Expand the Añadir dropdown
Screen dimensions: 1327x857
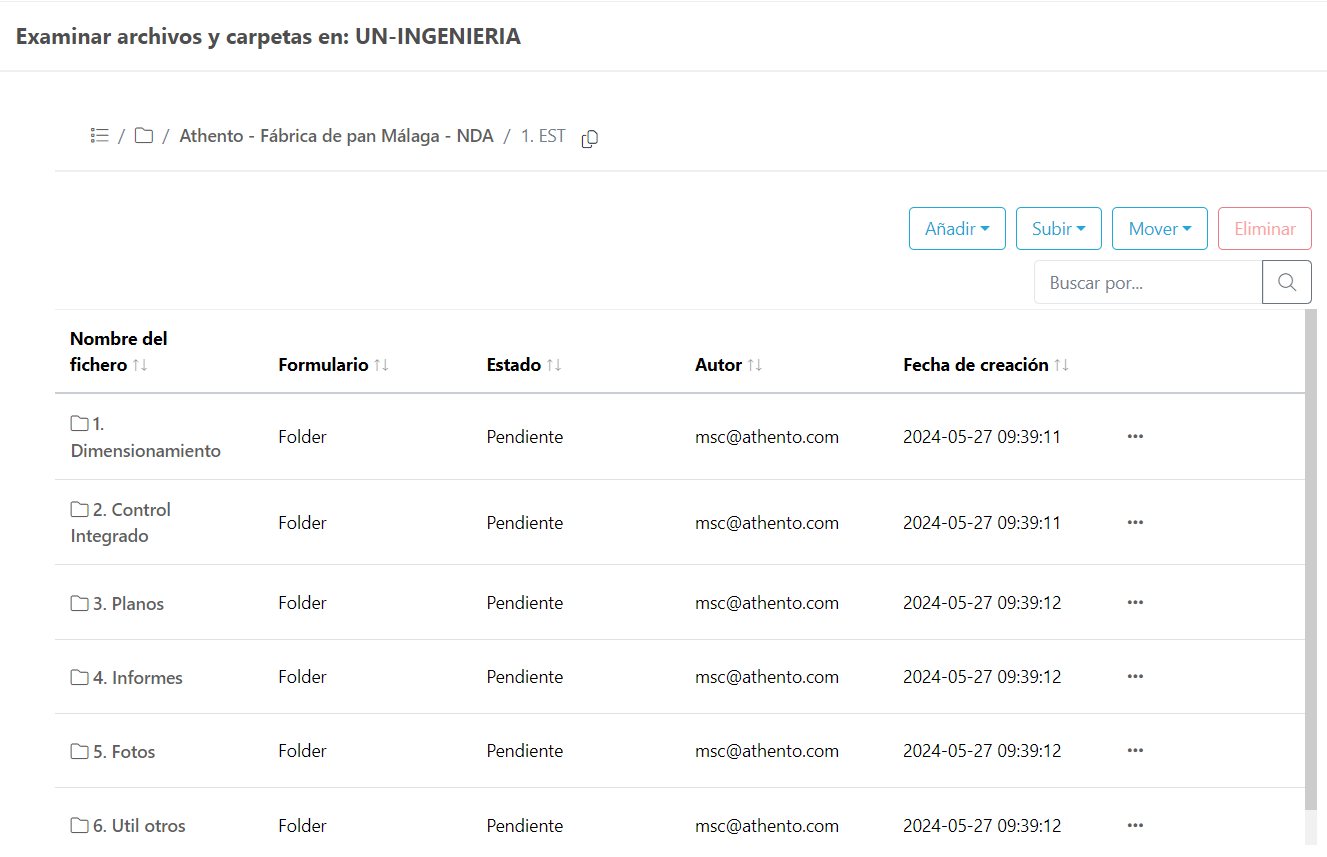957,229
